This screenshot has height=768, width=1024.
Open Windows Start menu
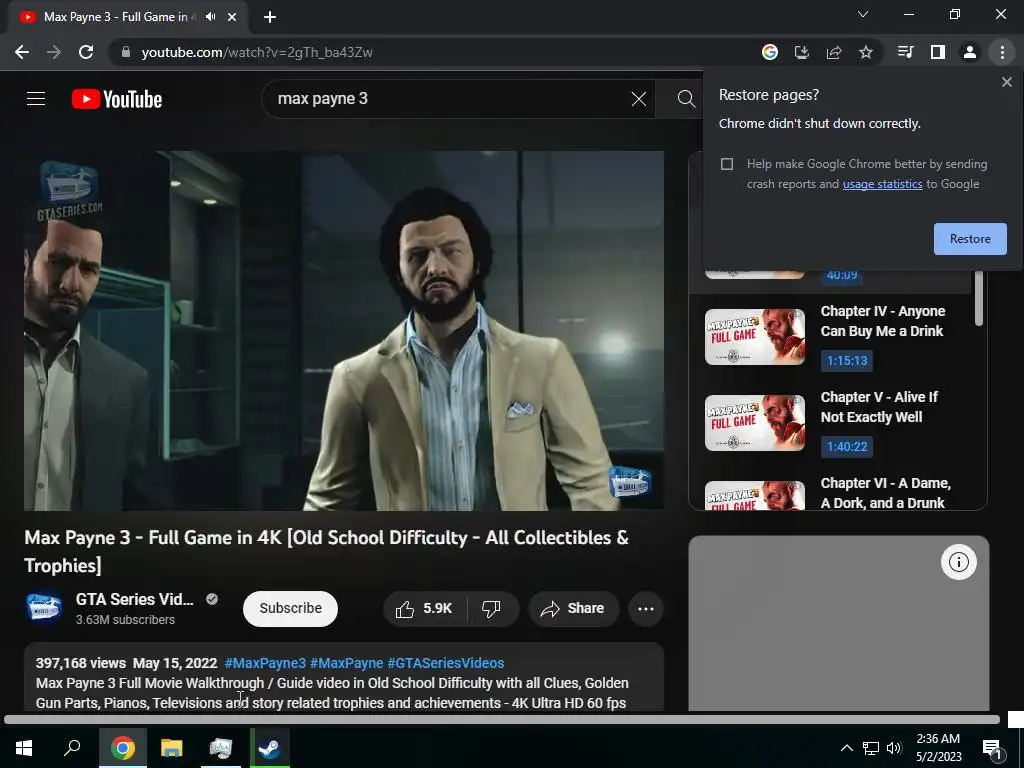[x=24, y=748]
